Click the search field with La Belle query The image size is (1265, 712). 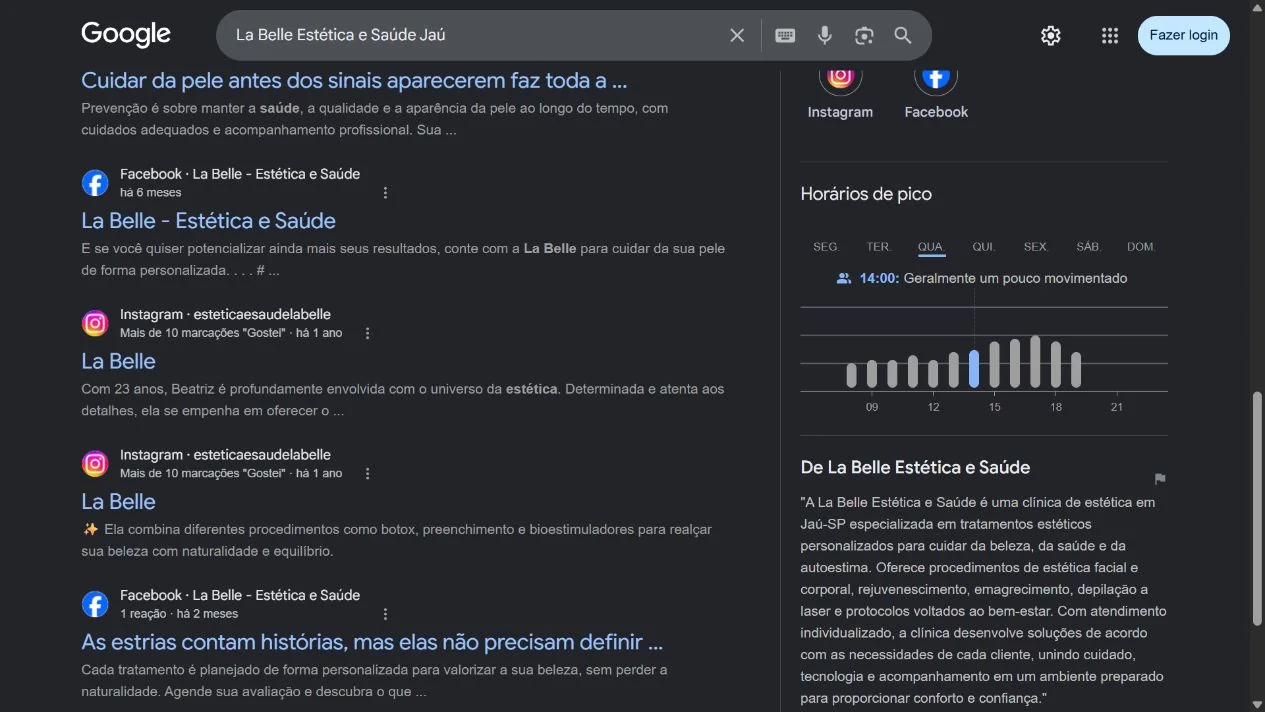(x=475, y=35)
